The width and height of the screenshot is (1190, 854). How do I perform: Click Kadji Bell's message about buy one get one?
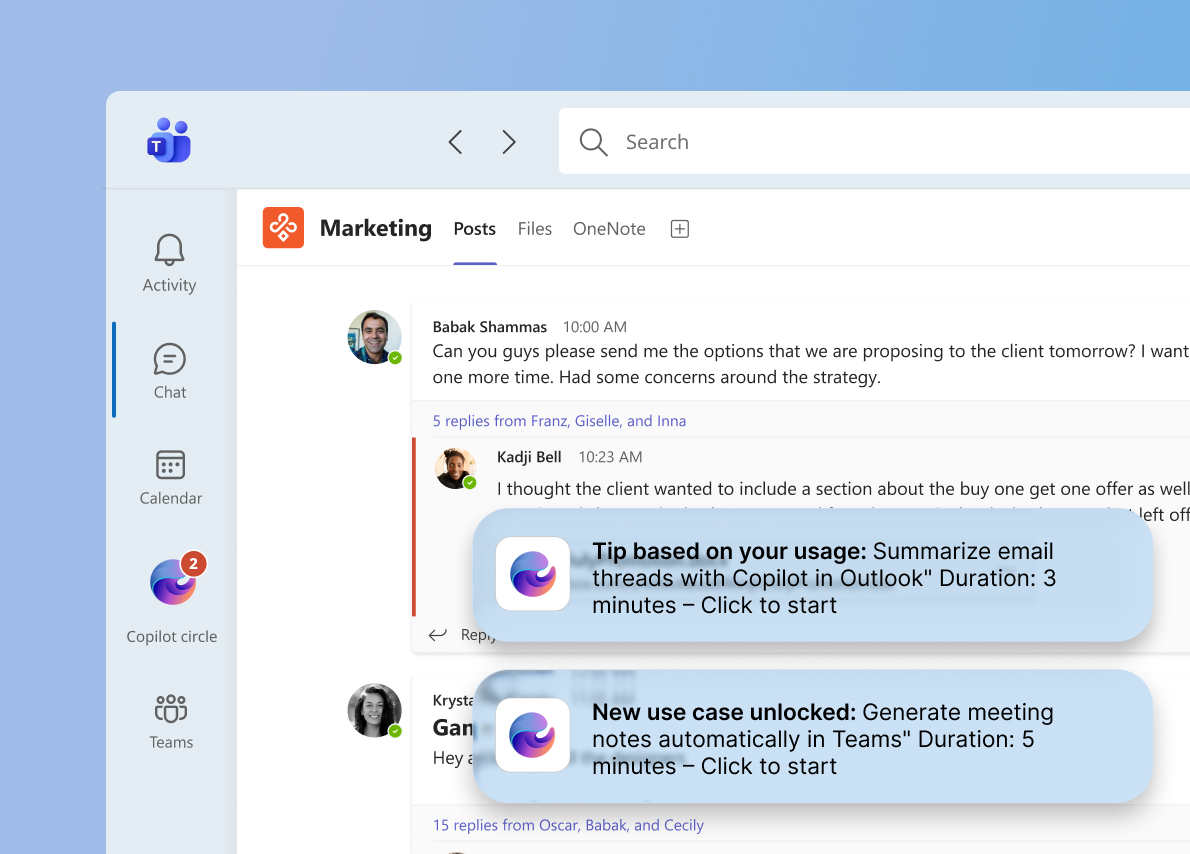pyautogui.click(x=842, y=489)
